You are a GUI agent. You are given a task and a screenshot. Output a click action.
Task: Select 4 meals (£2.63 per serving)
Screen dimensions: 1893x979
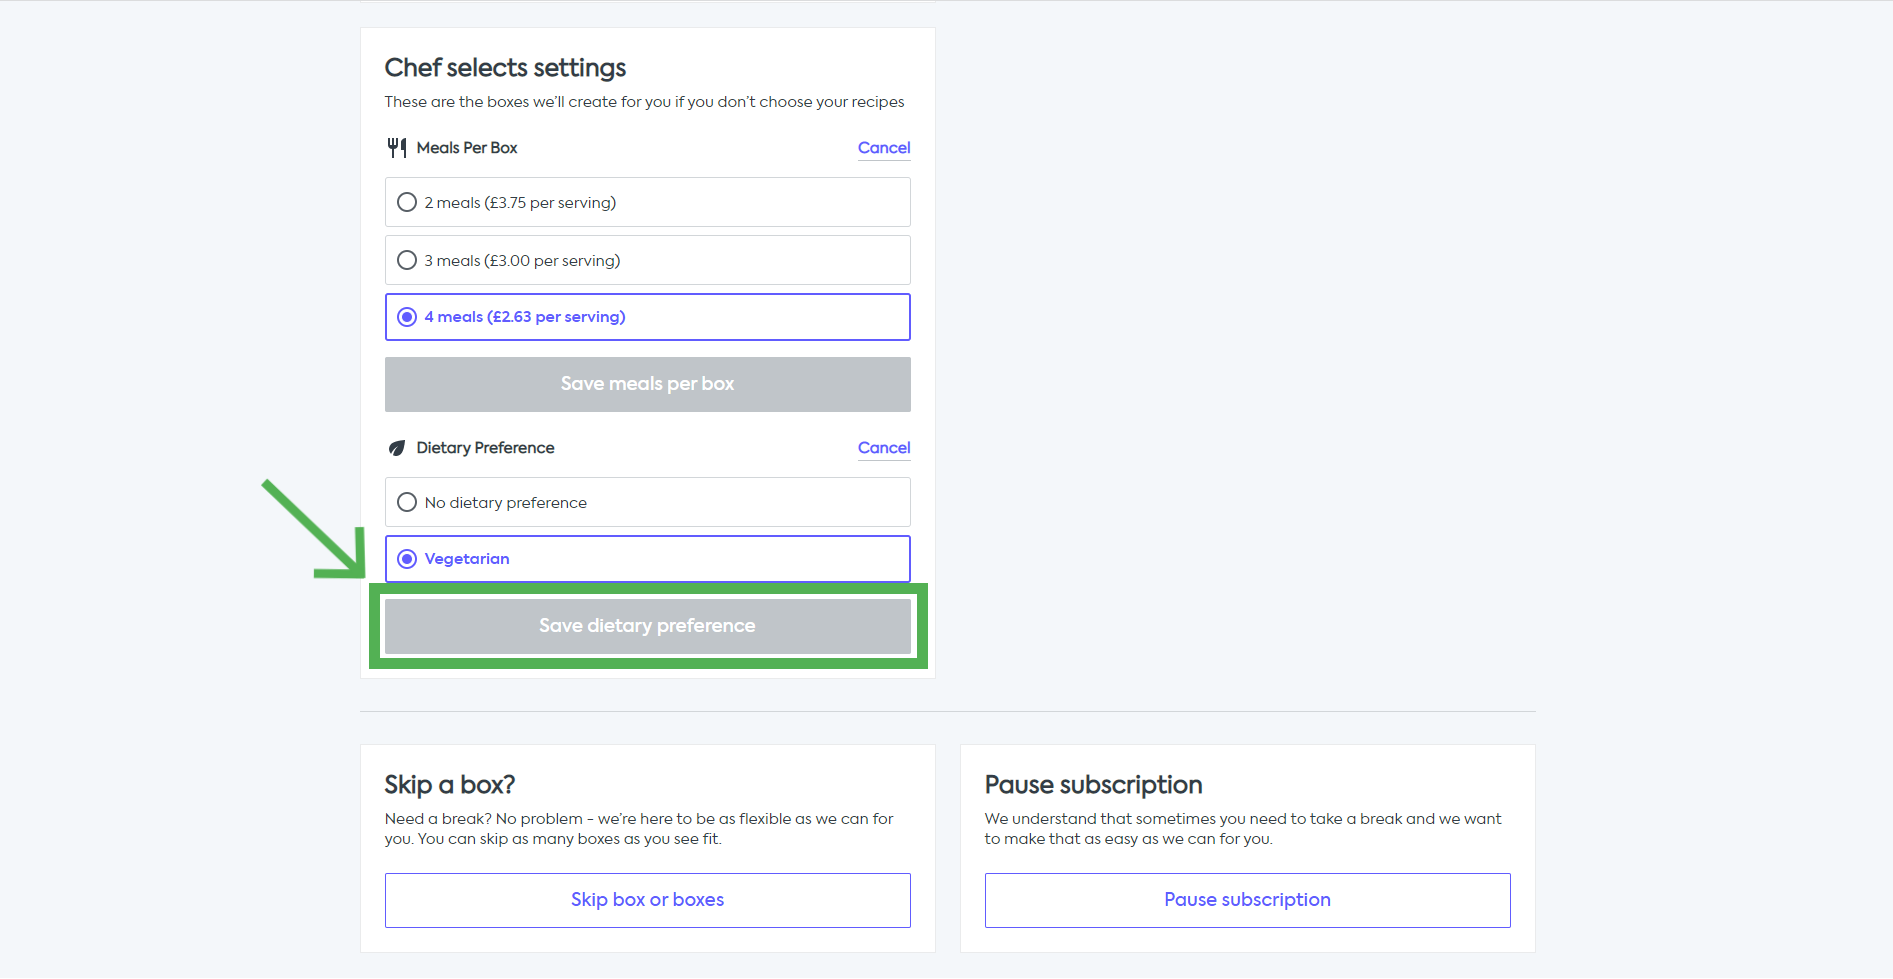point(647,317)
